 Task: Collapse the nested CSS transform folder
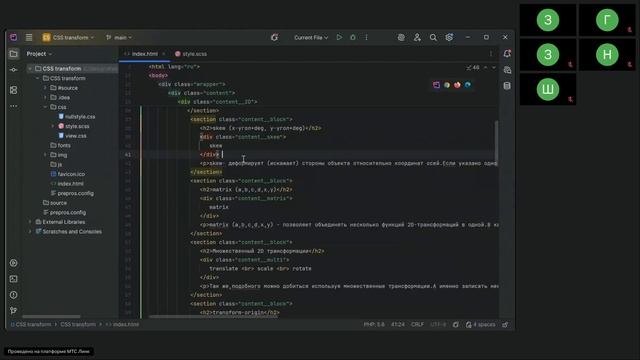coord(38,78)
